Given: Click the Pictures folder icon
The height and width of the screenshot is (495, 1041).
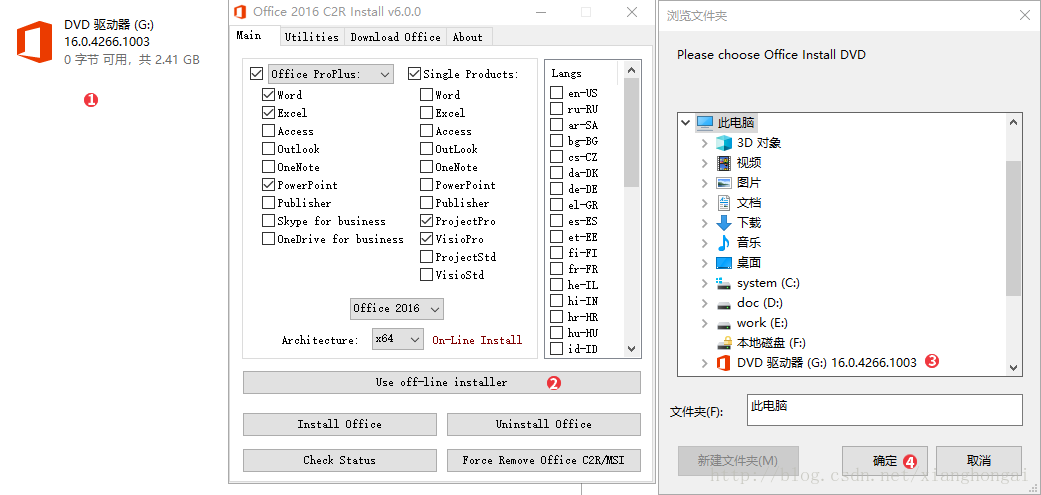Looking at the screenshot, I should point(724,182).
